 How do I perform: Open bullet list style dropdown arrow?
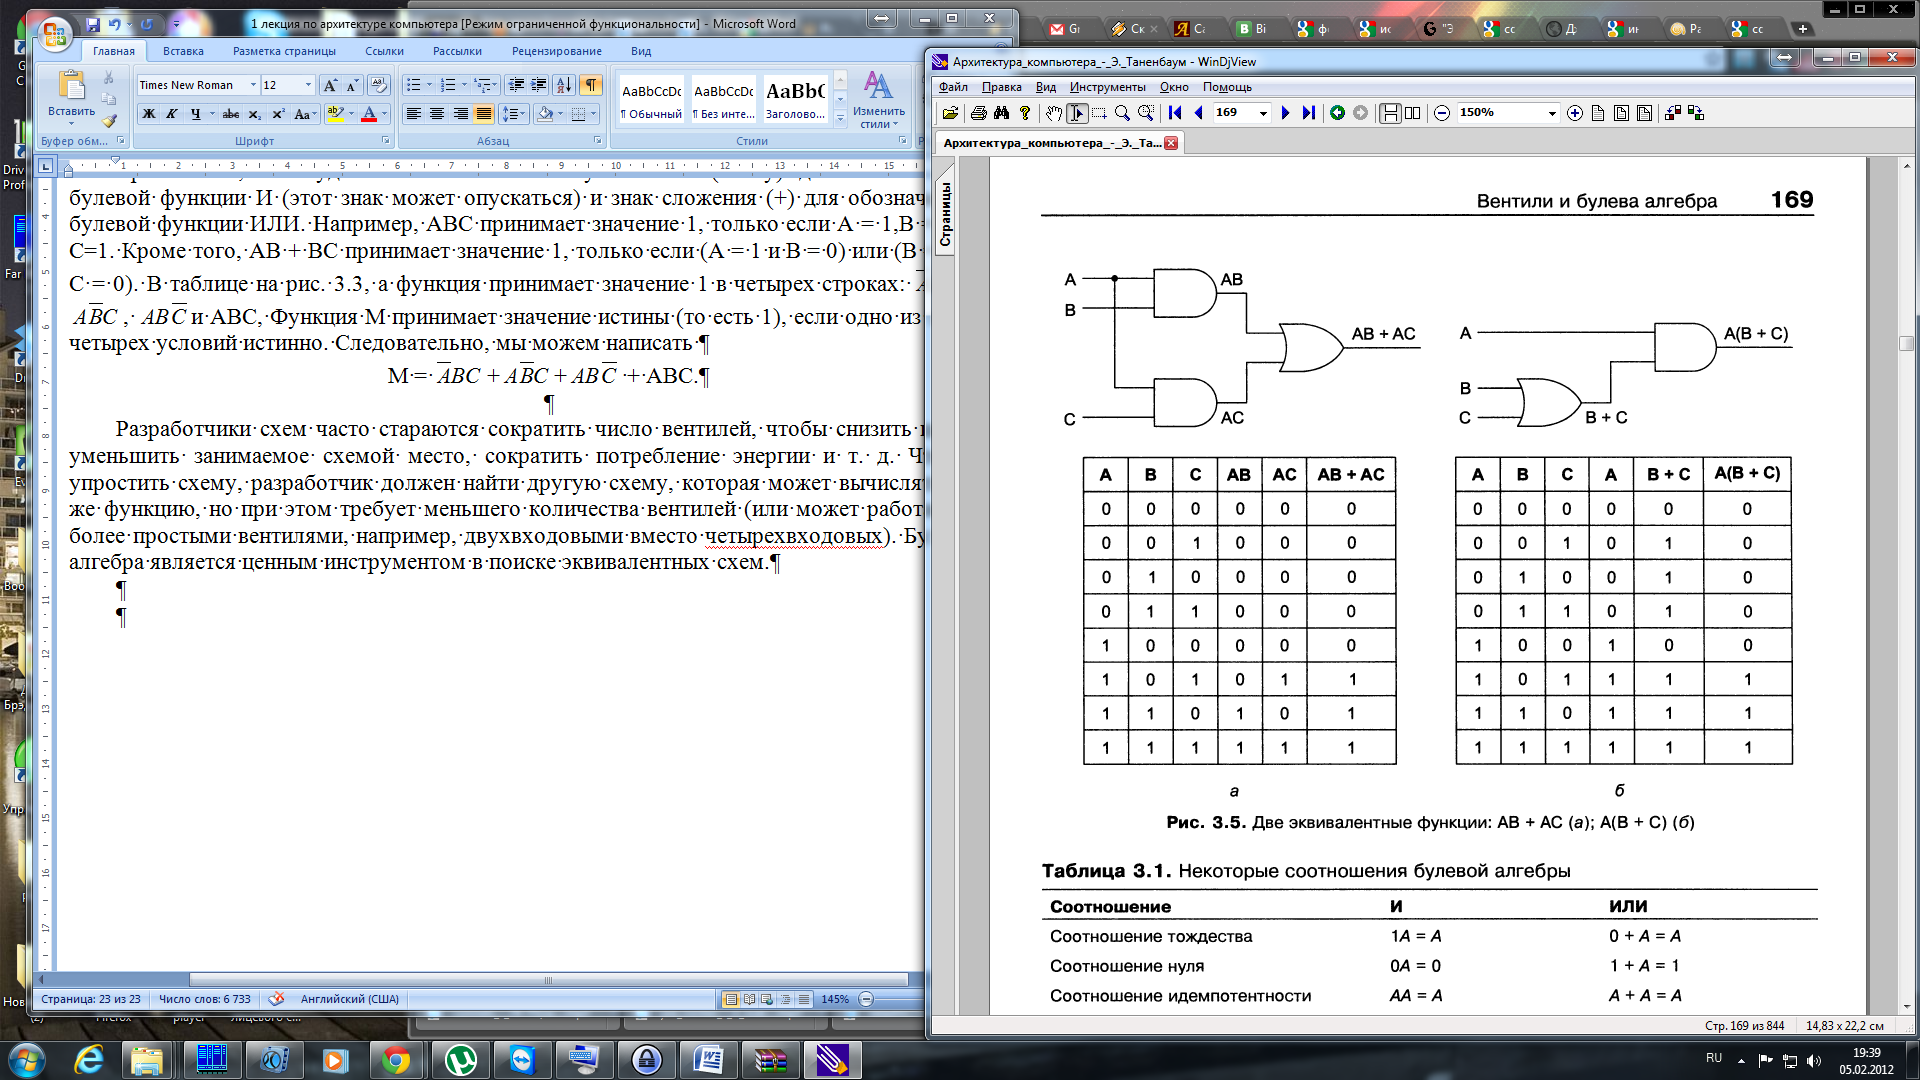pyautogui.click(x=429, y=85)
